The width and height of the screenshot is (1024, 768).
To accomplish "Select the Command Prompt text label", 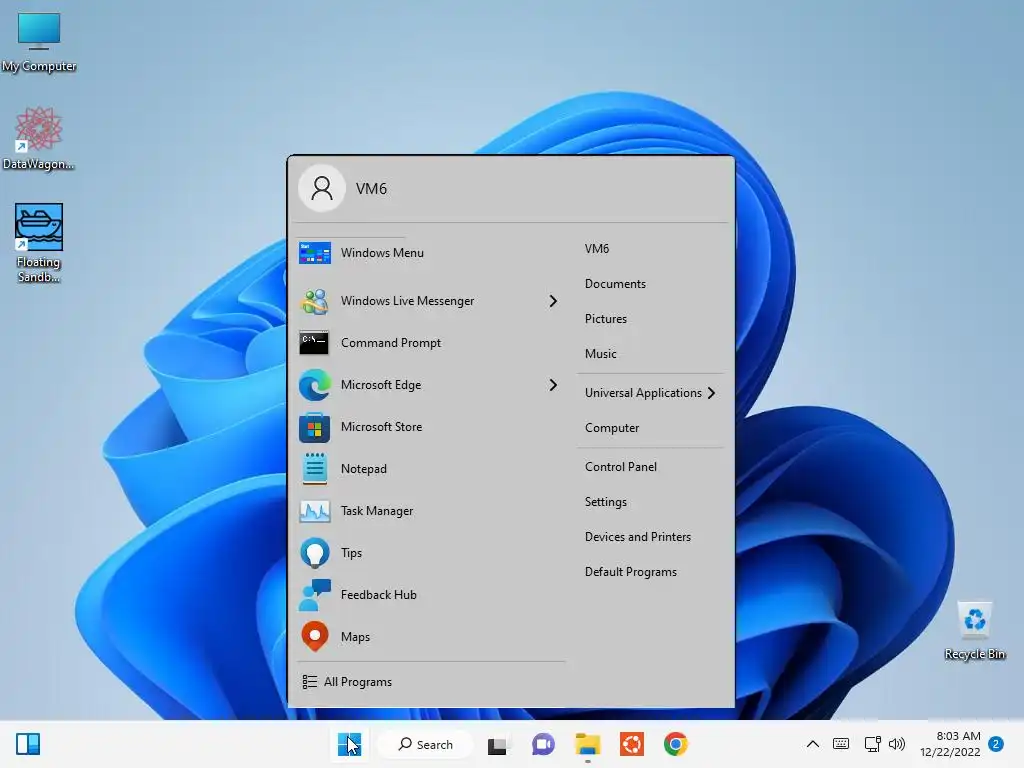I will (391, 343).
